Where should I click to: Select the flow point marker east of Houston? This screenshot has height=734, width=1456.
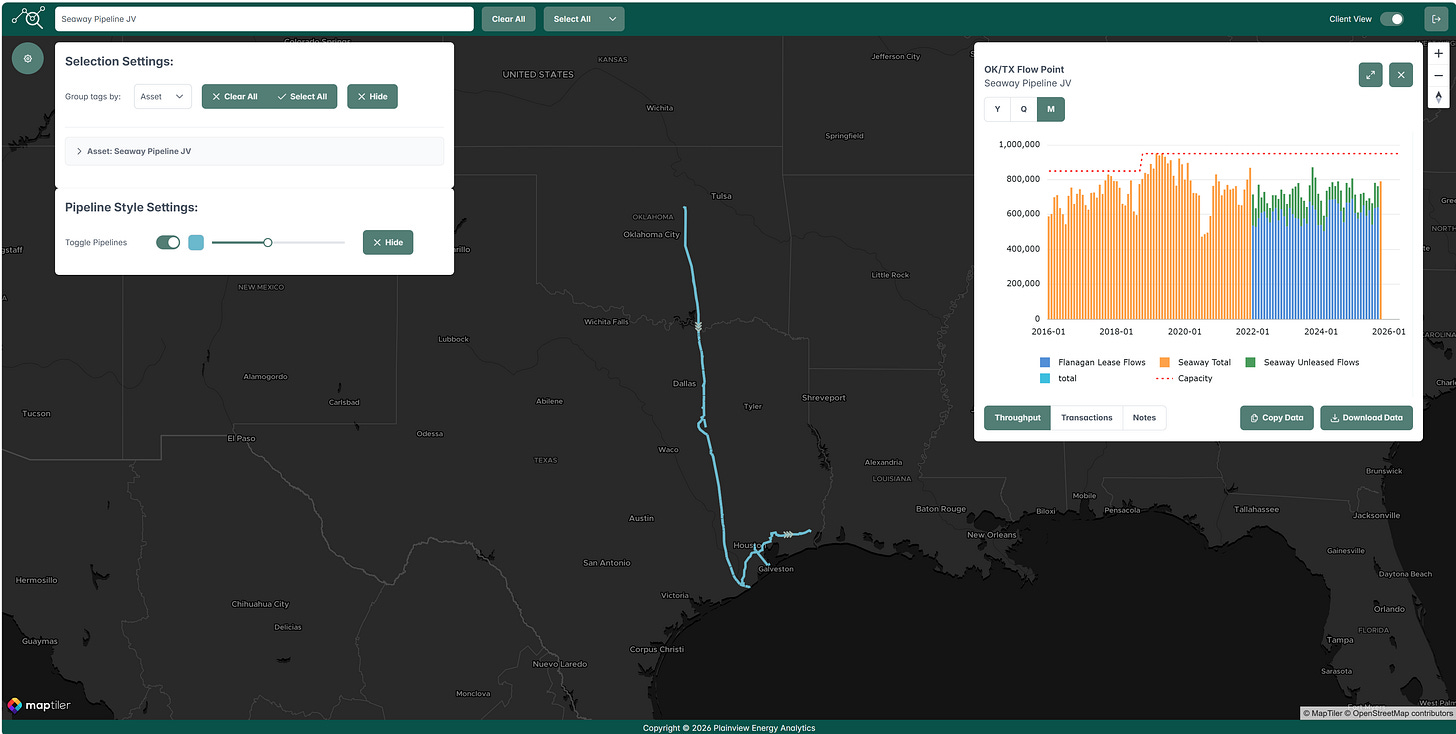pos(788,534)
